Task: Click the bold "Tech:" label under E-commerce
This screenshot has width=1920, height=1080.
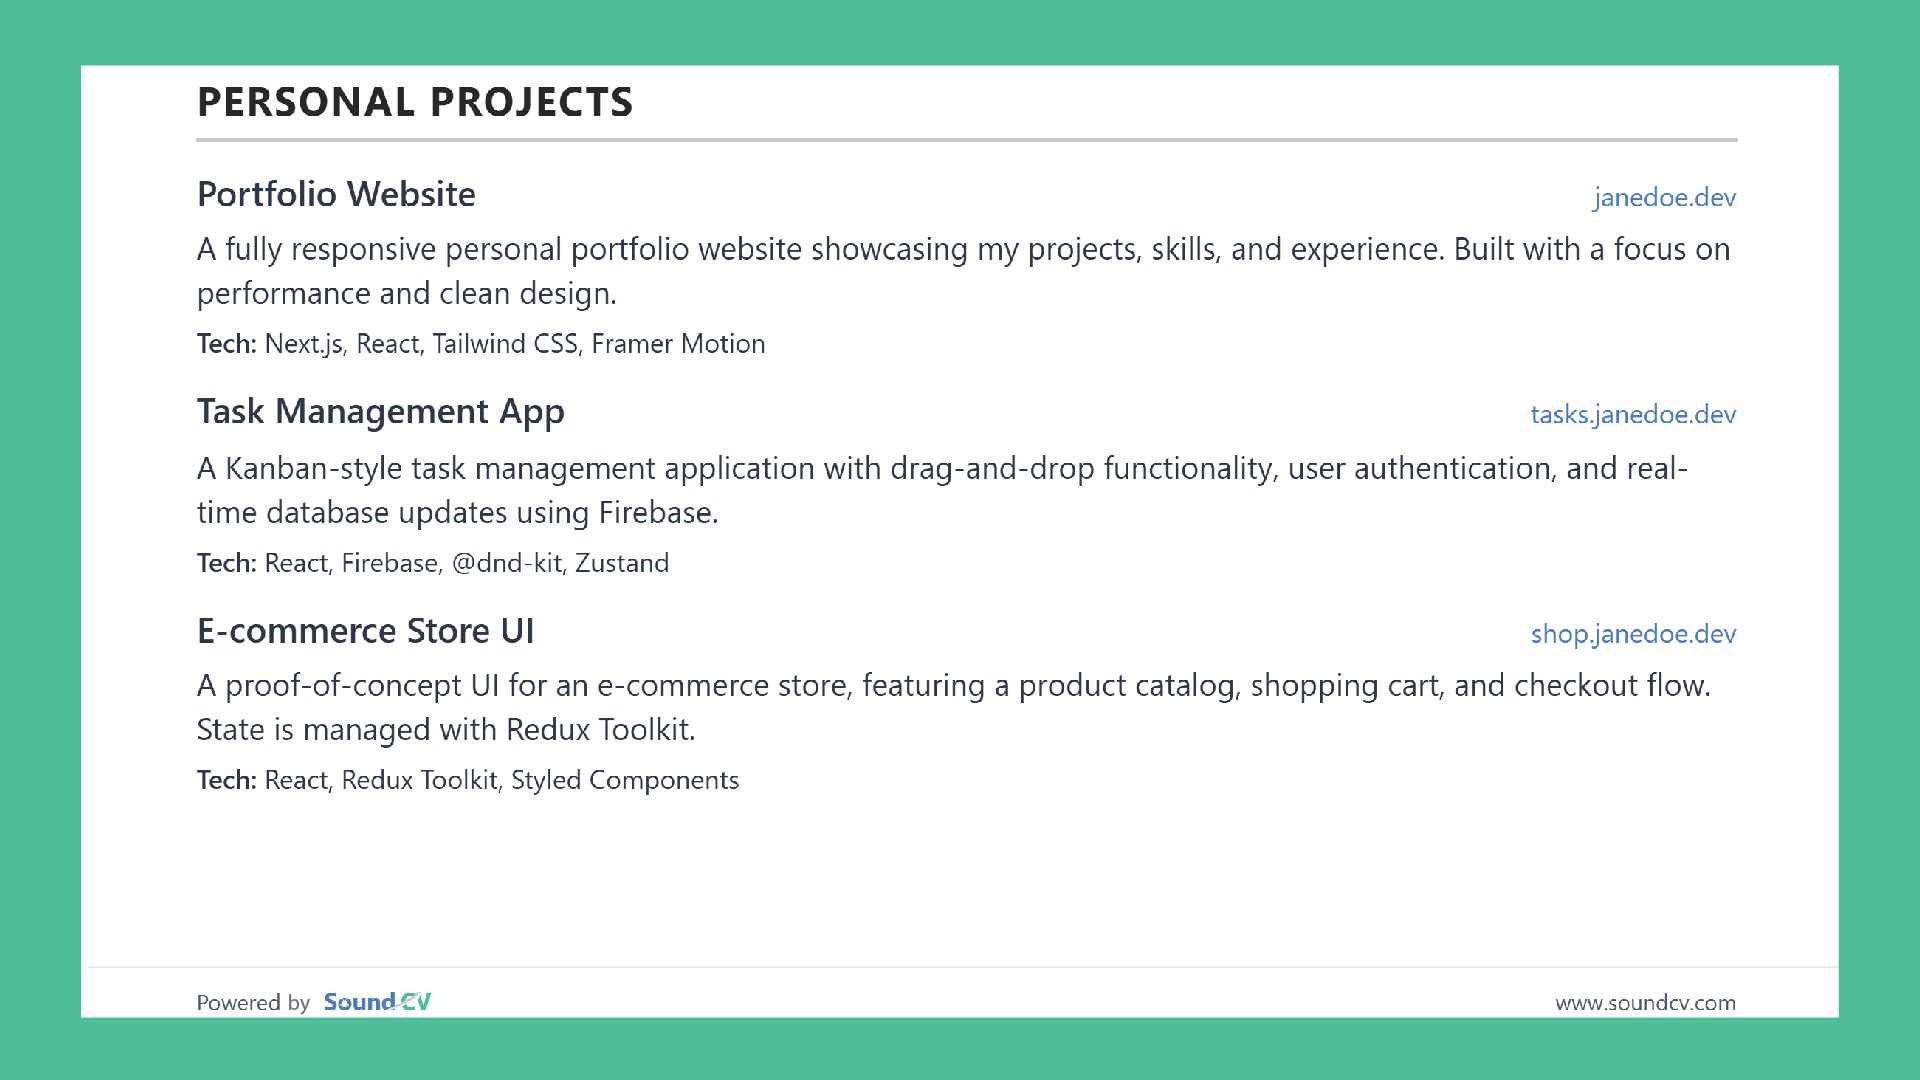Action: [x=226, y=780]
